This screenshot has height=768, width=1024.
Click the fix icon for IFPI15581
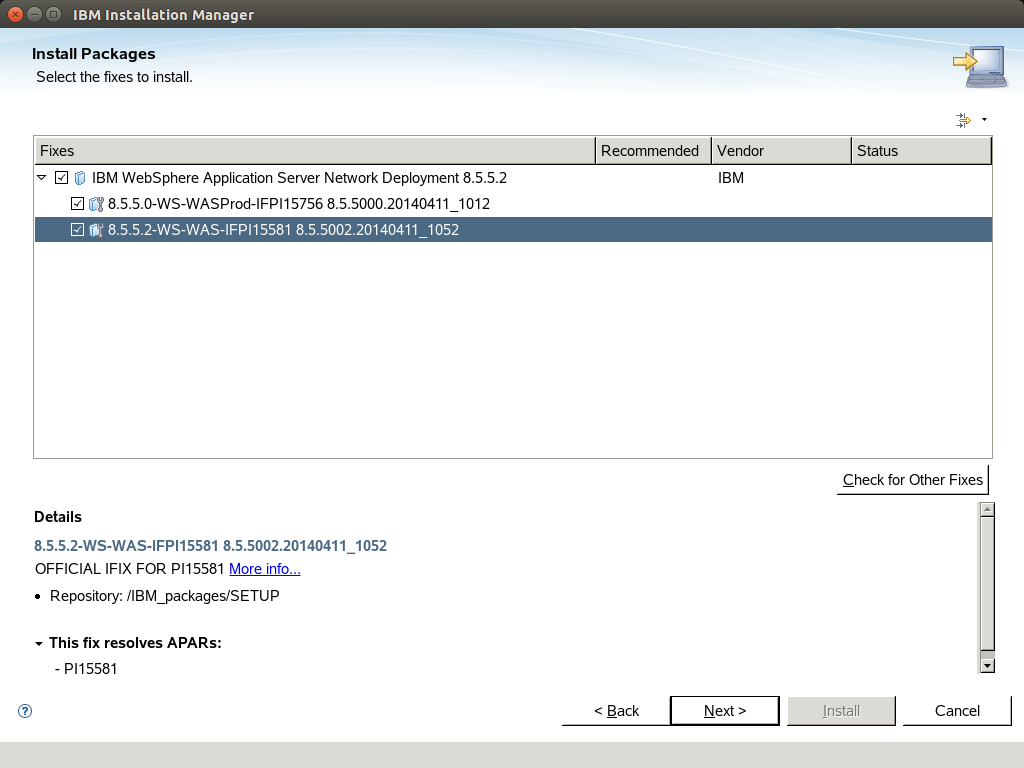pos(96,230)
